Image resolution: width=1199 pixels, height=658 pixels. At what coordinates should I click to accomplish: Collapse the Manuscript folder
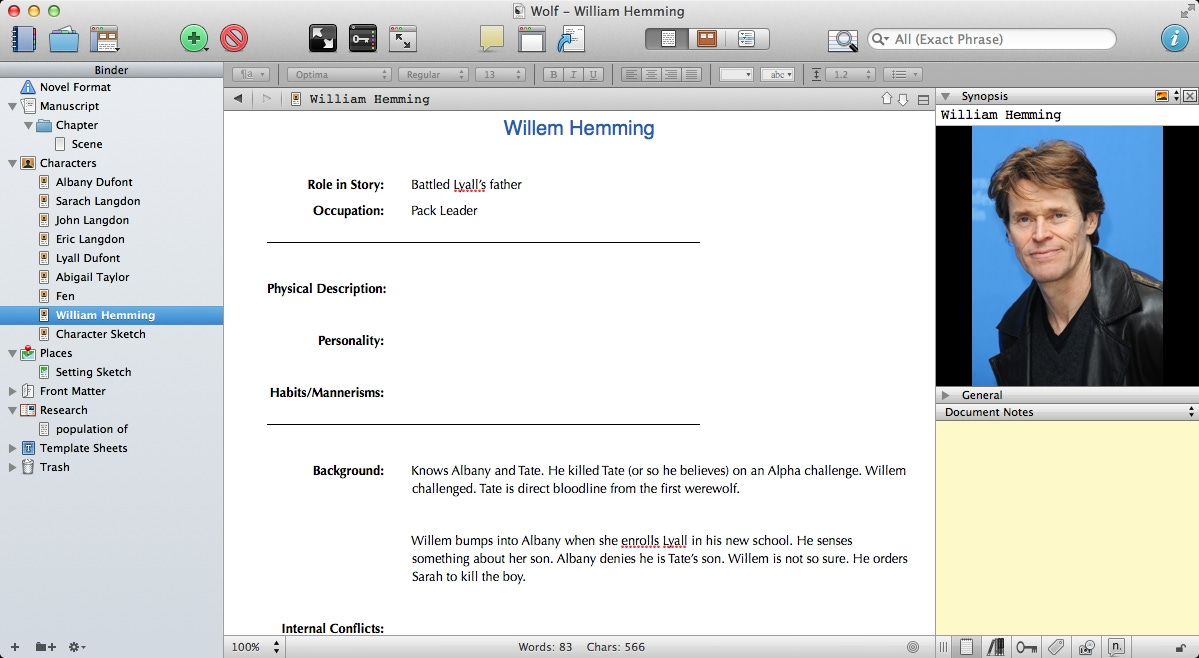pos(12,106)
